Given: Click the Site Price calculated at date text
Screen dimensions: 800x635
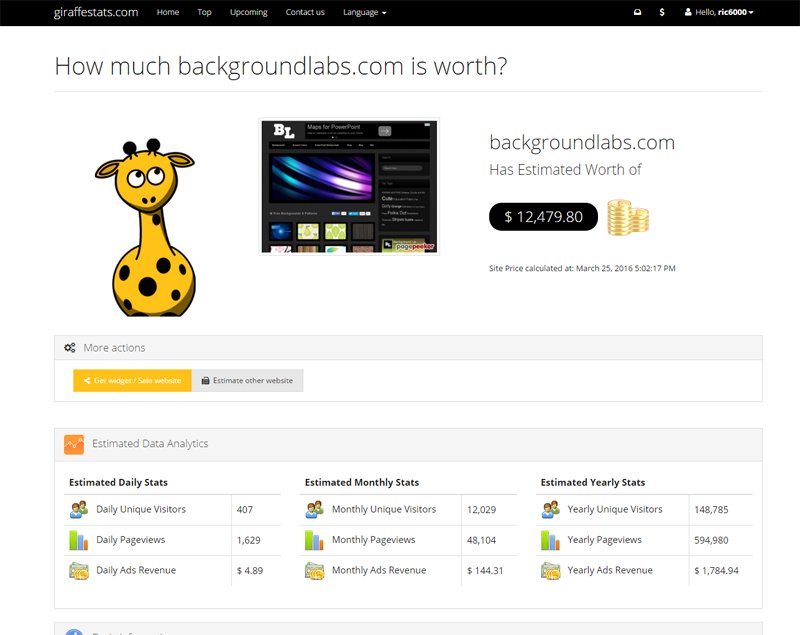Looking at the screenshot, I should [x=582, y=268].
